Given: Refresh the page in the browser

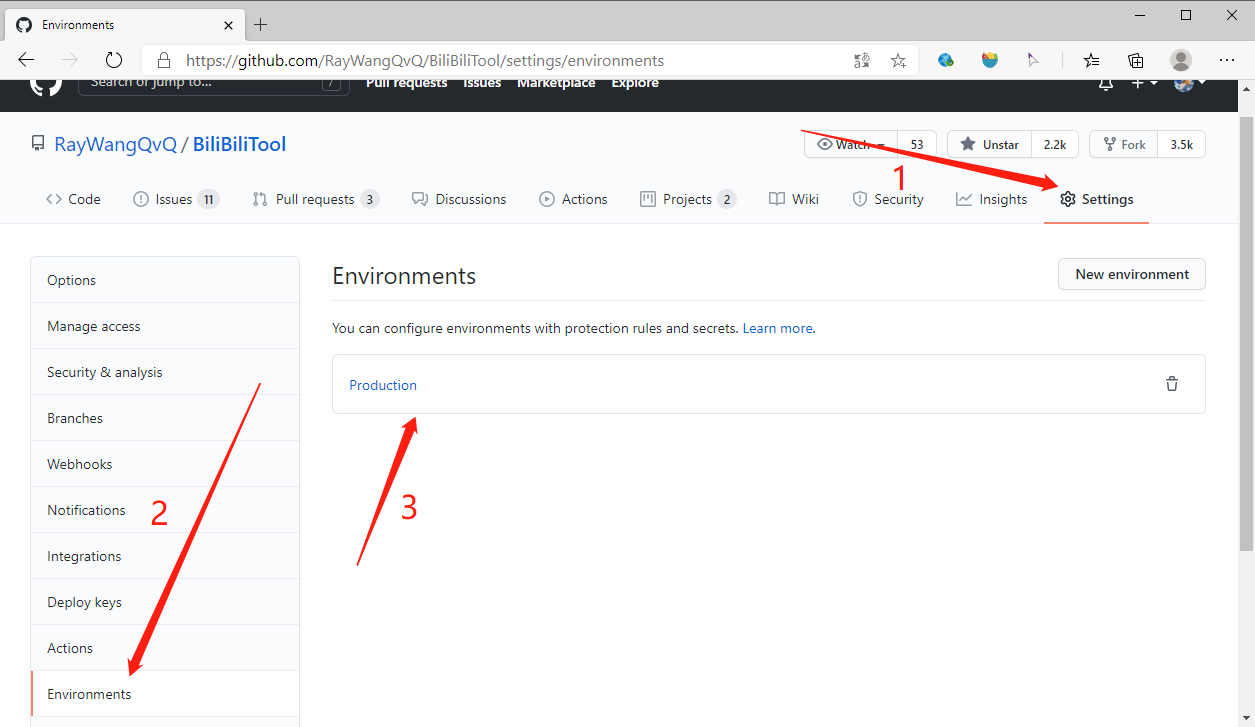Looking at the screenshot, I should point(114,60).
